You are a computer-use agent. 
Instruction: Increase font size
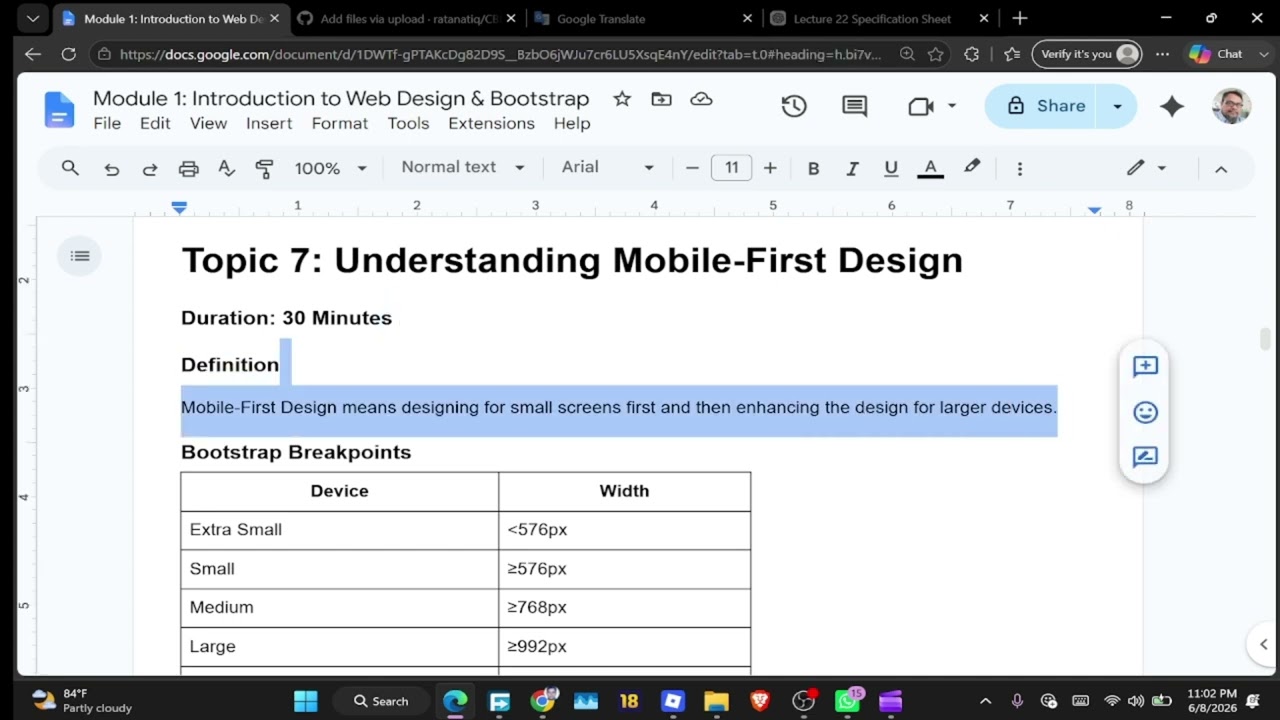pos(770,168)
